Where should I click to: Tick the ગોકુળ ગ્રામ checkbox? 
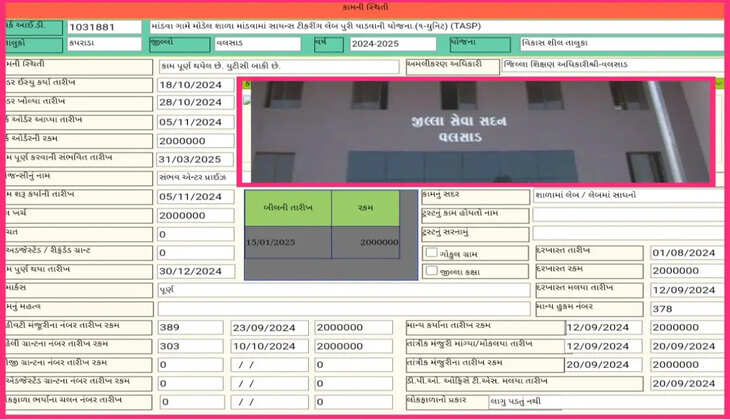click(431, 253)
